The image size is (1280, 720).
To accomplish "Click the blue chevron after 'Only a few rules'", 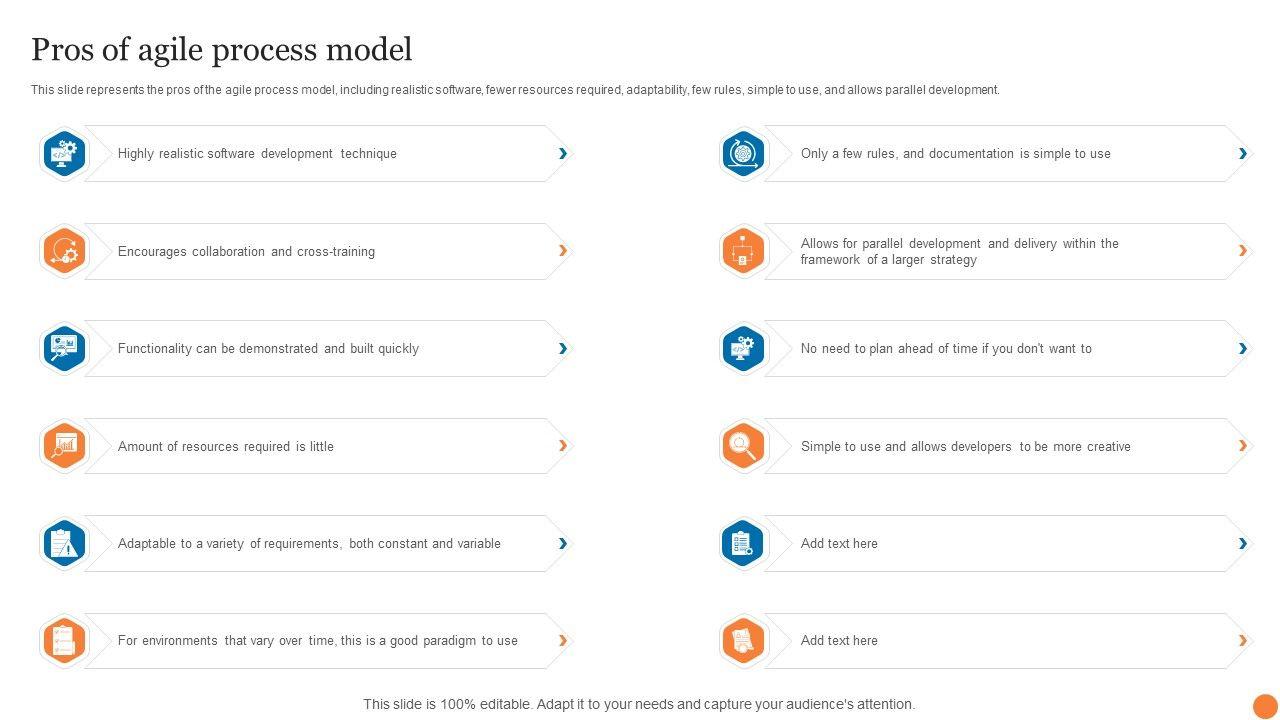I will tap(1243, 153).
